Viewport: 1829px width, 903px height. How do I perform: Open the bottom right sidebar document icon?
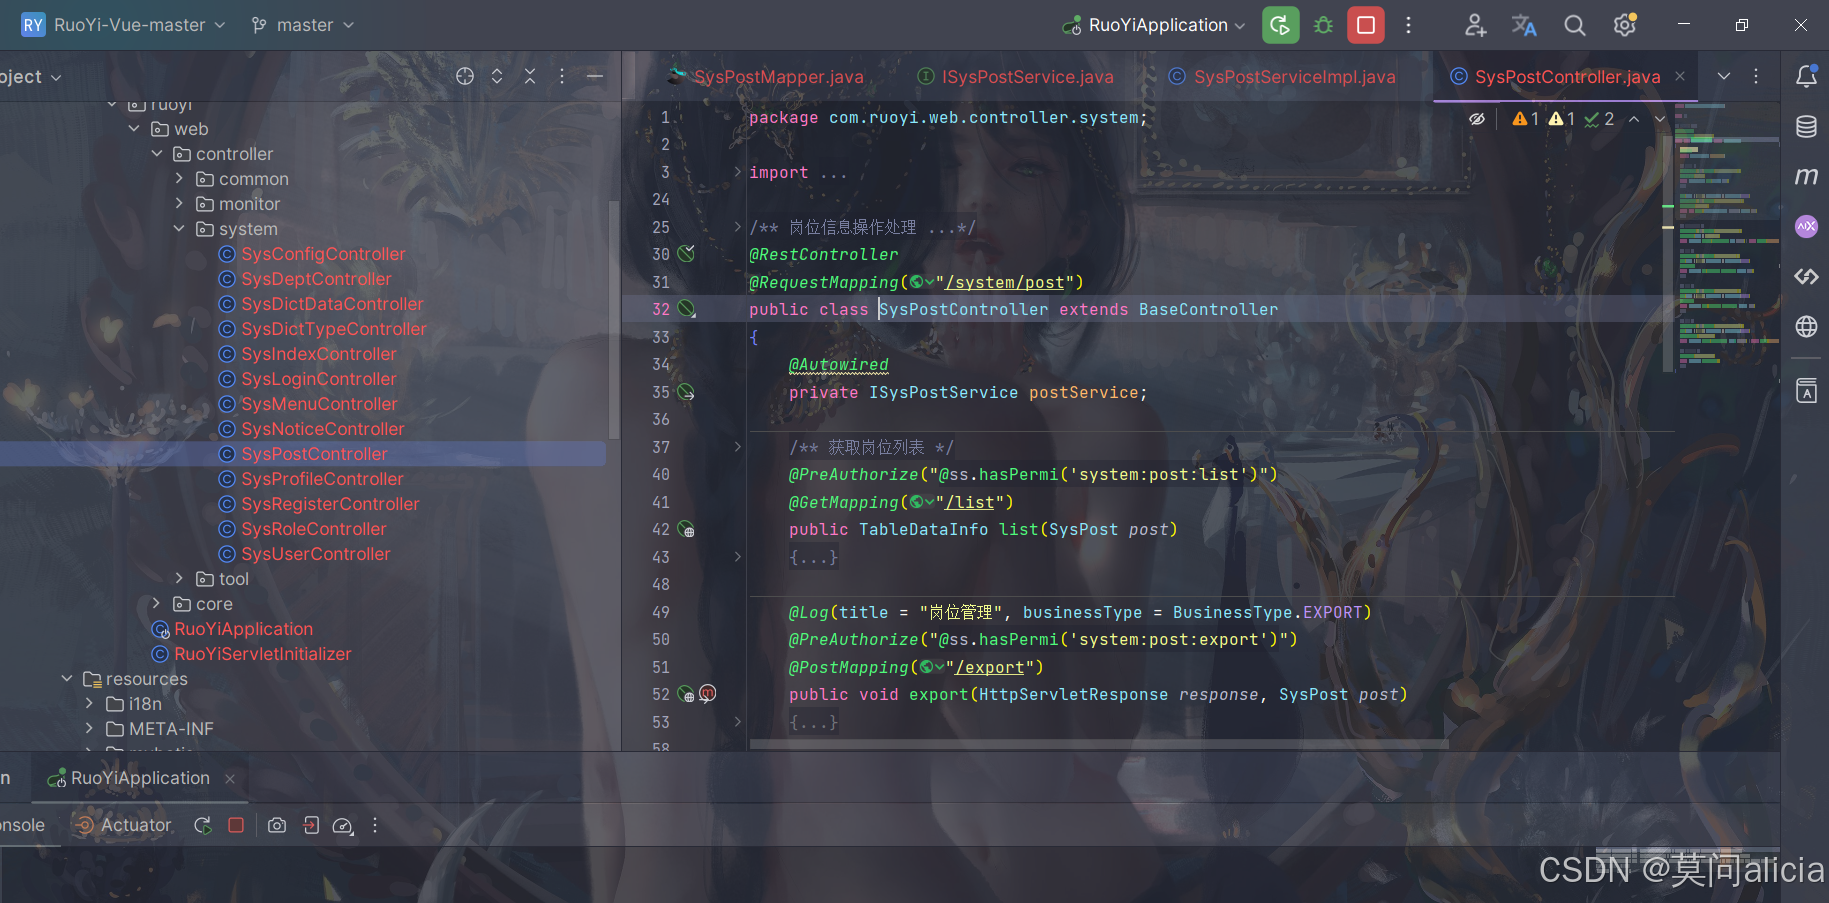pyautogui.click(x=1806, y=391)
